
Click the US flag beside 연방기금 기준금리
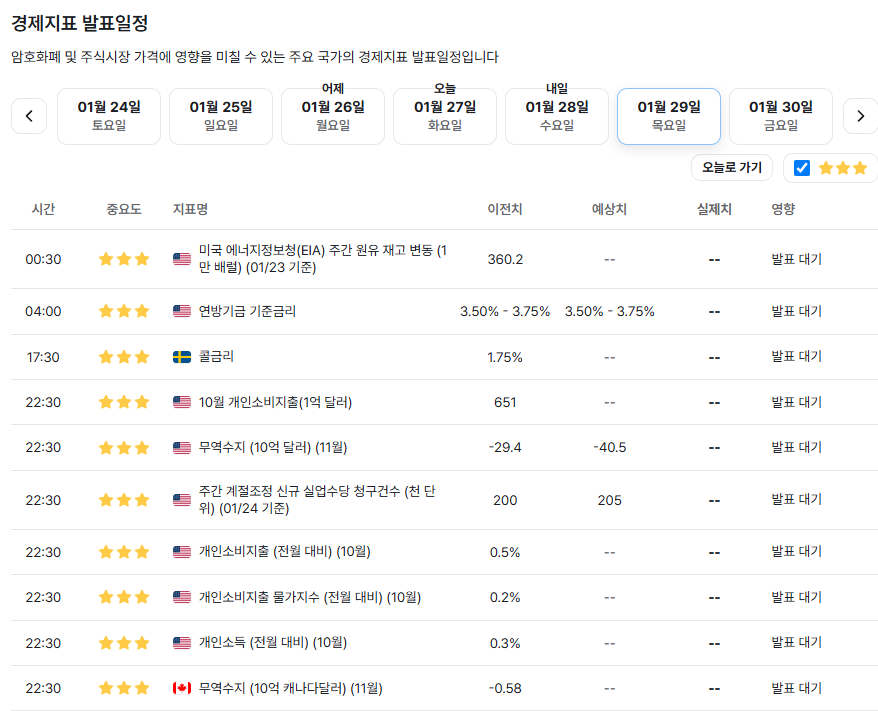pos(182,311)
